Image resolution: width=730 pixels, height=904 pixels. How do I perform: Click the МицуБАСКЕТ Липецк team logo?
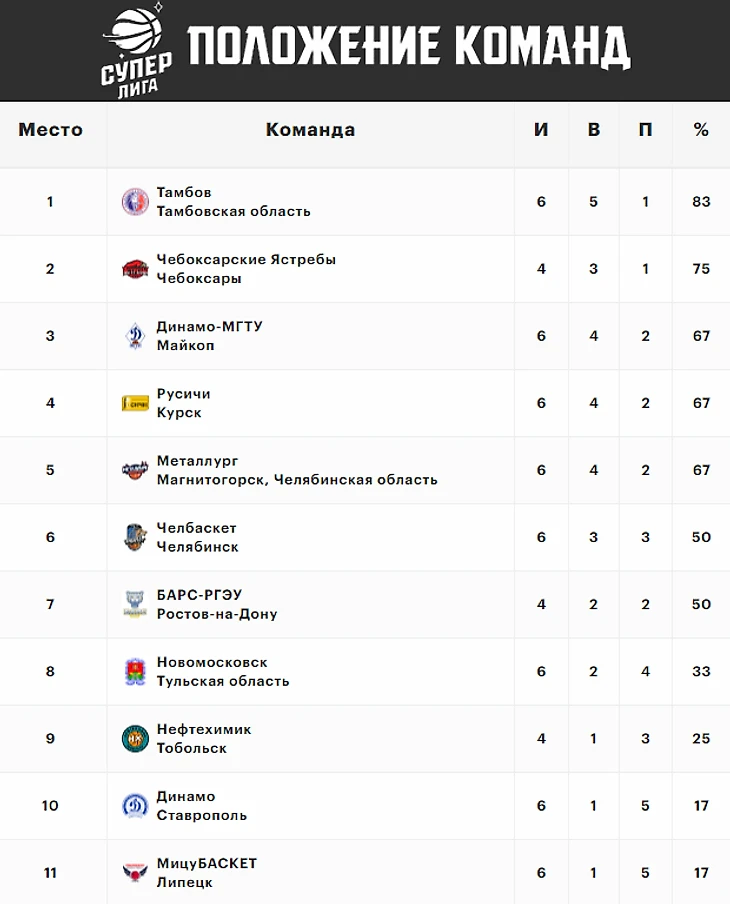[135, 872]
